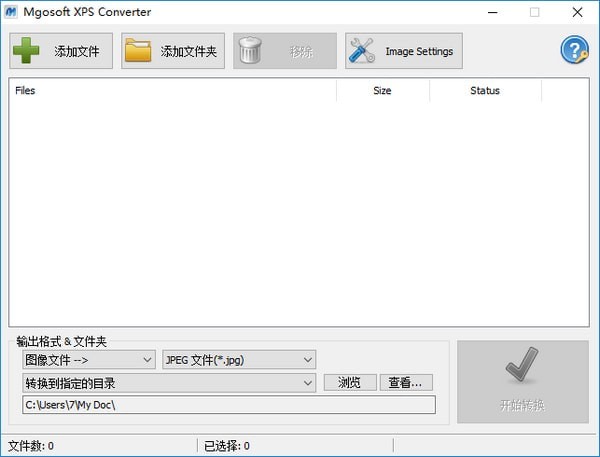
Task: Click the green plus add-file icon
Action: [x=26, y=50]
